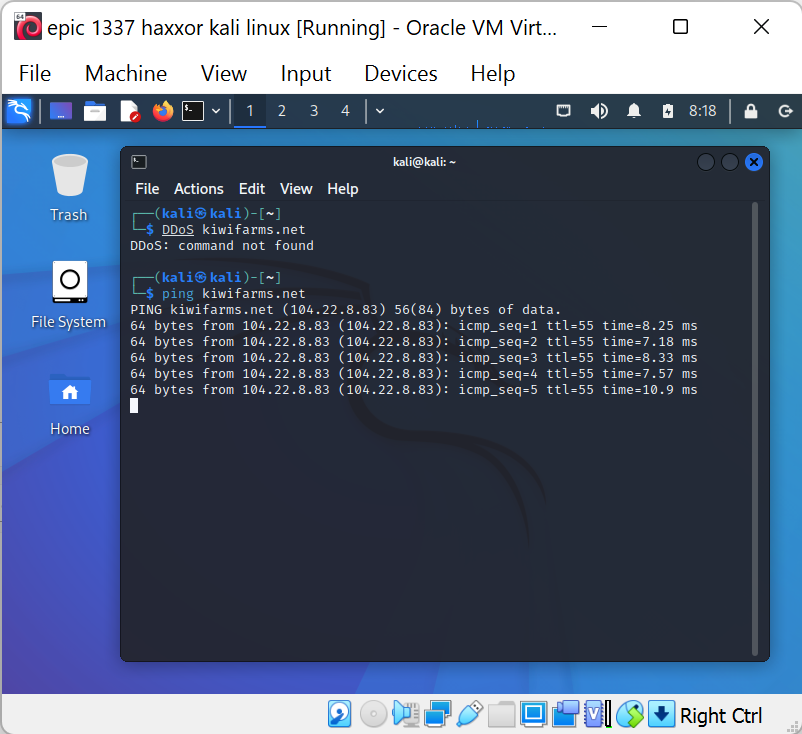Close the kali@kali terminal window
The image size is (802, 734).
[x=754, y=162]
